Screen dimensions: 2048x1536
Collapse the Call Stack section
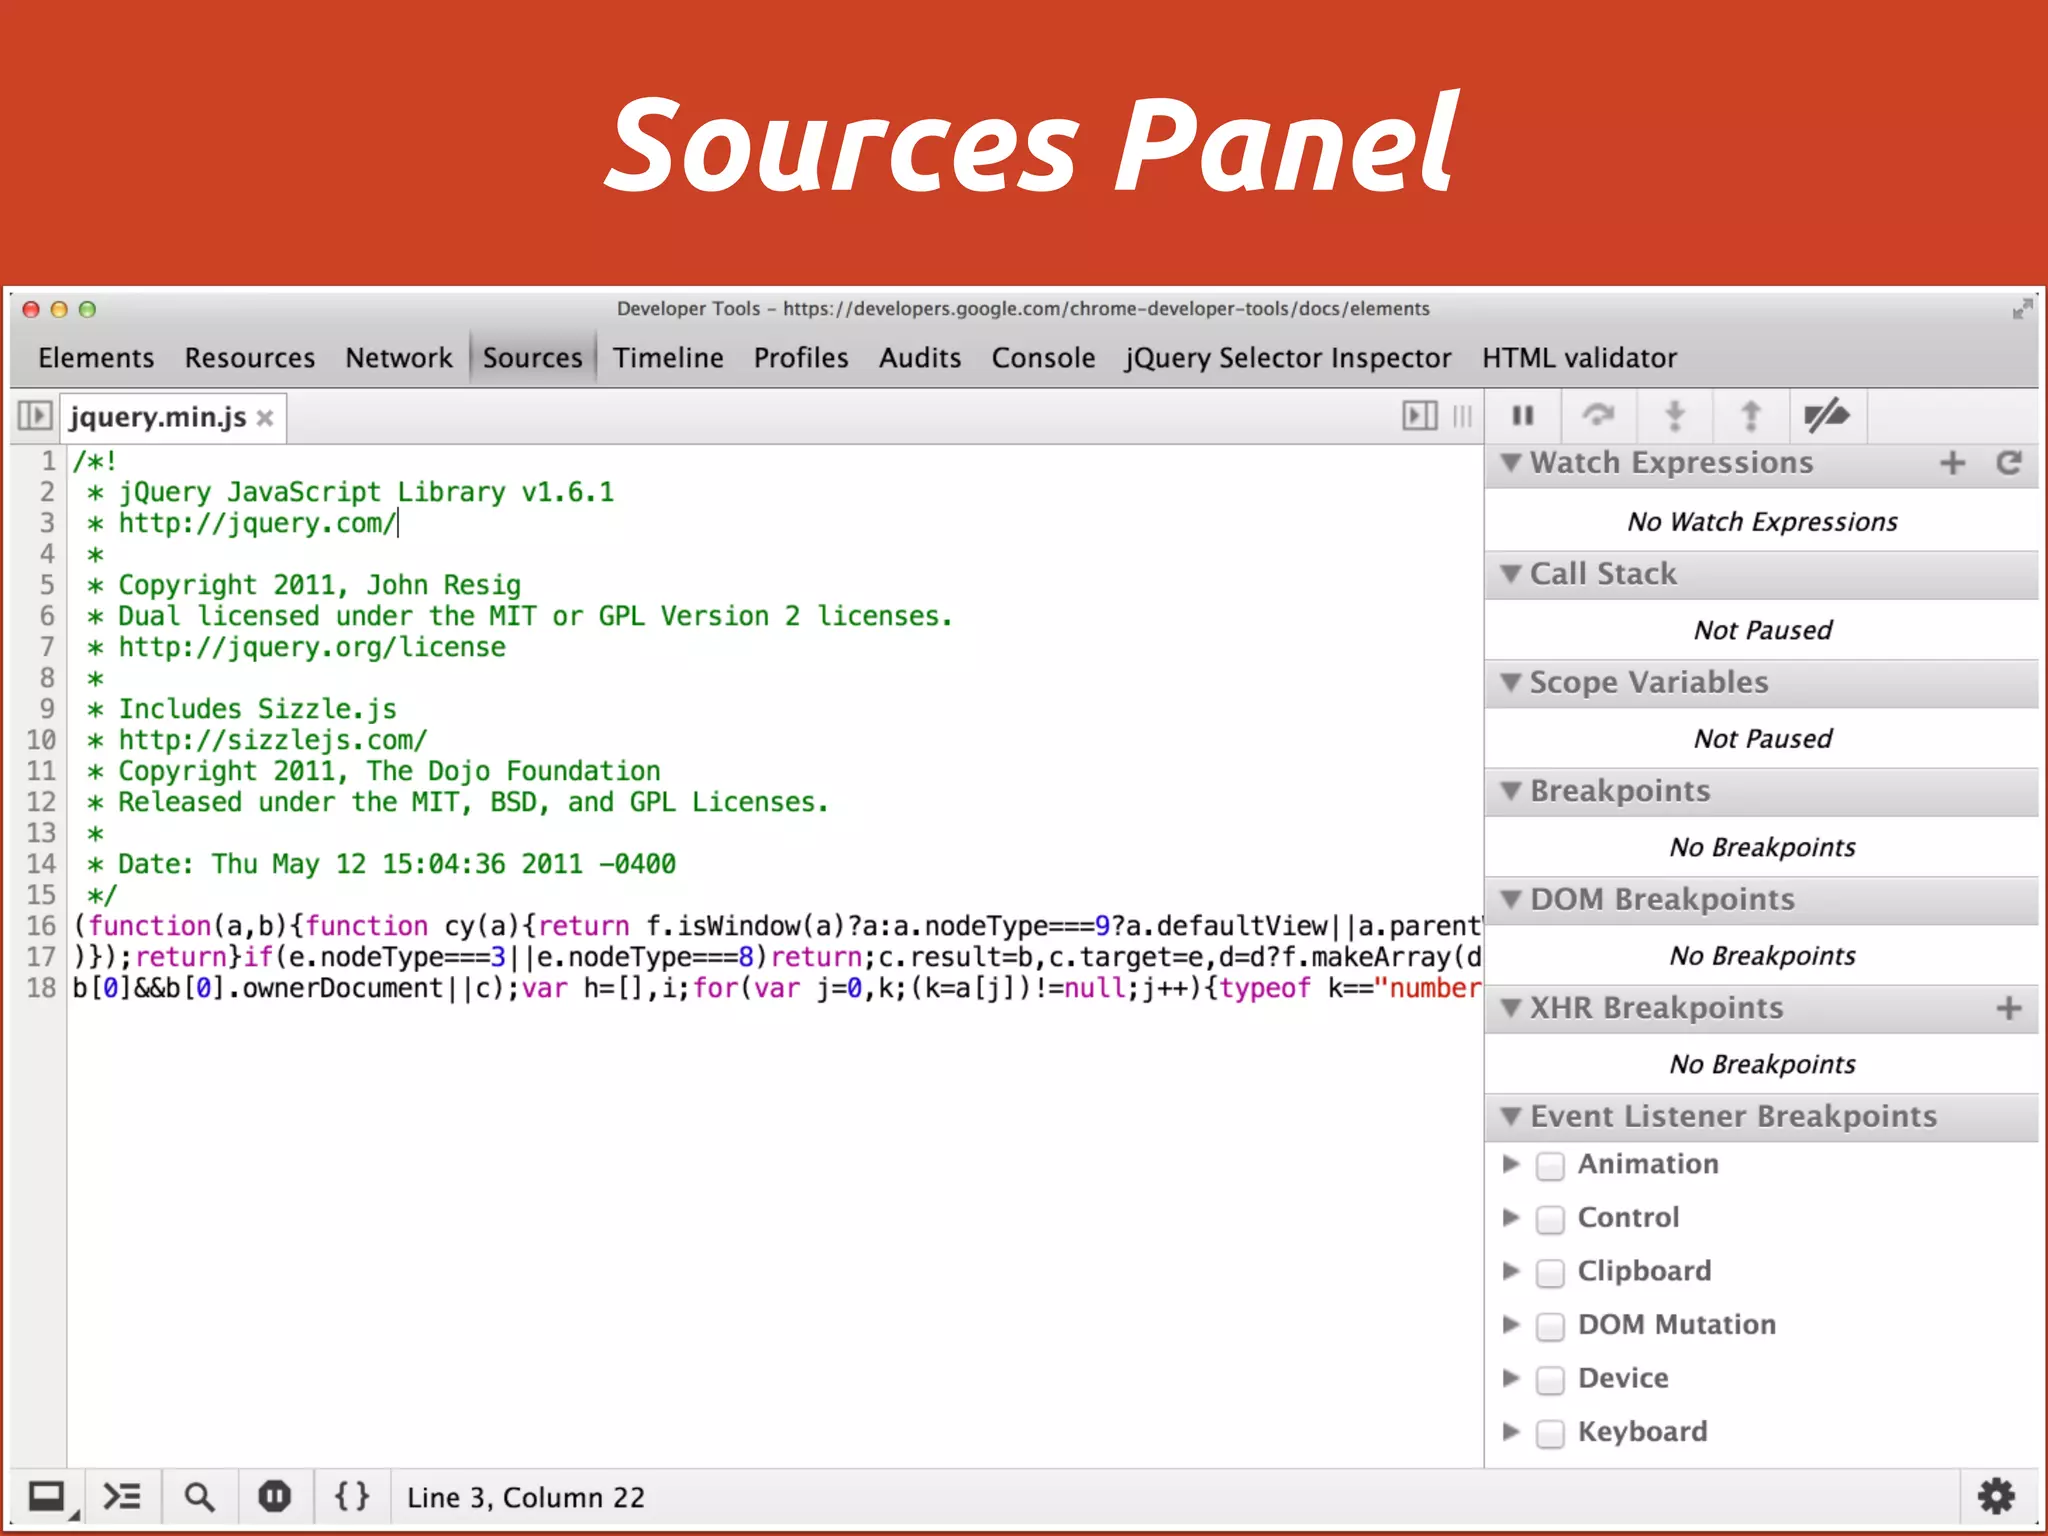click(x=1512, y=574)
